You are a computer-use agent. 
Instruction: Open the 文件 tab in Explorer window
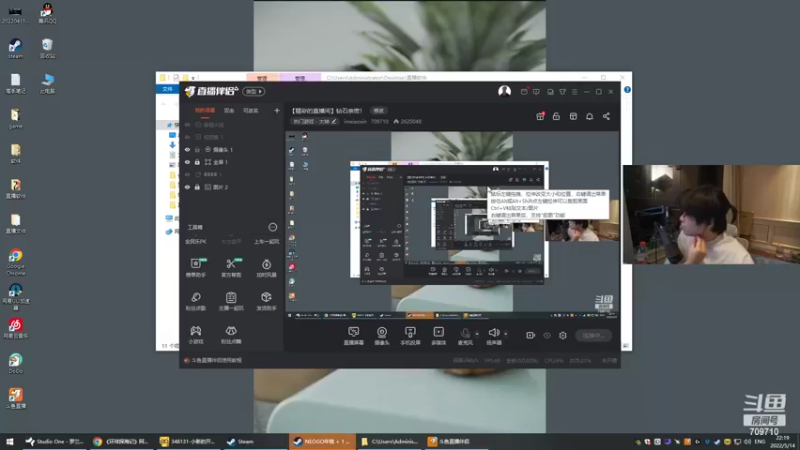click(167, 89)
